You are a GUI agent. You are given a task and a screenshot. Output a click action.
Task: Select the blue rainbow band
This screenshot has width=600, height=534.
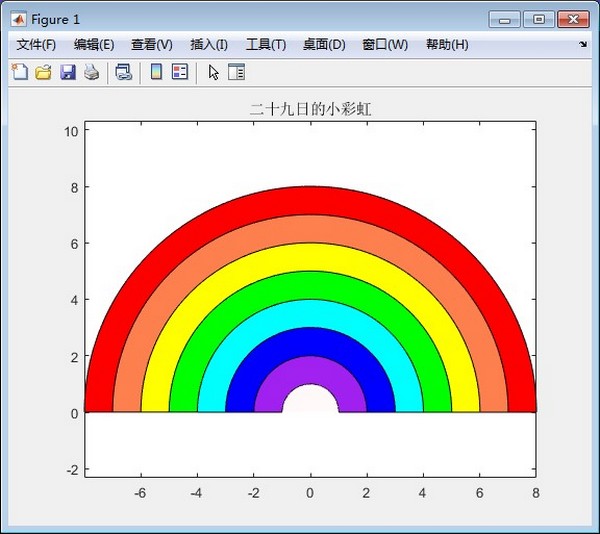point(310,341)
